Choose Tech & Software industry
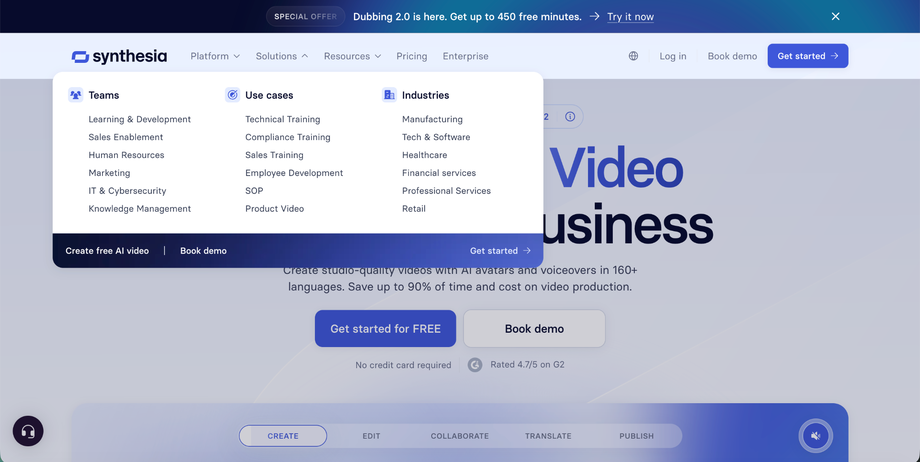This screenshot has width=920, height=462. (x=436, y=137)
